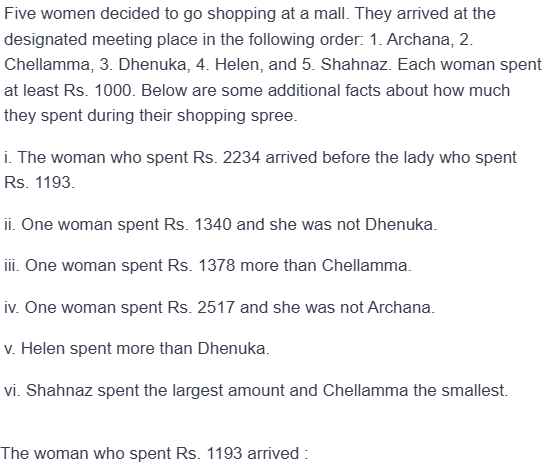Click the word 'Archana' in statement iv
The width and height of the screenshot is (555, 472).
tap(398, 307)
